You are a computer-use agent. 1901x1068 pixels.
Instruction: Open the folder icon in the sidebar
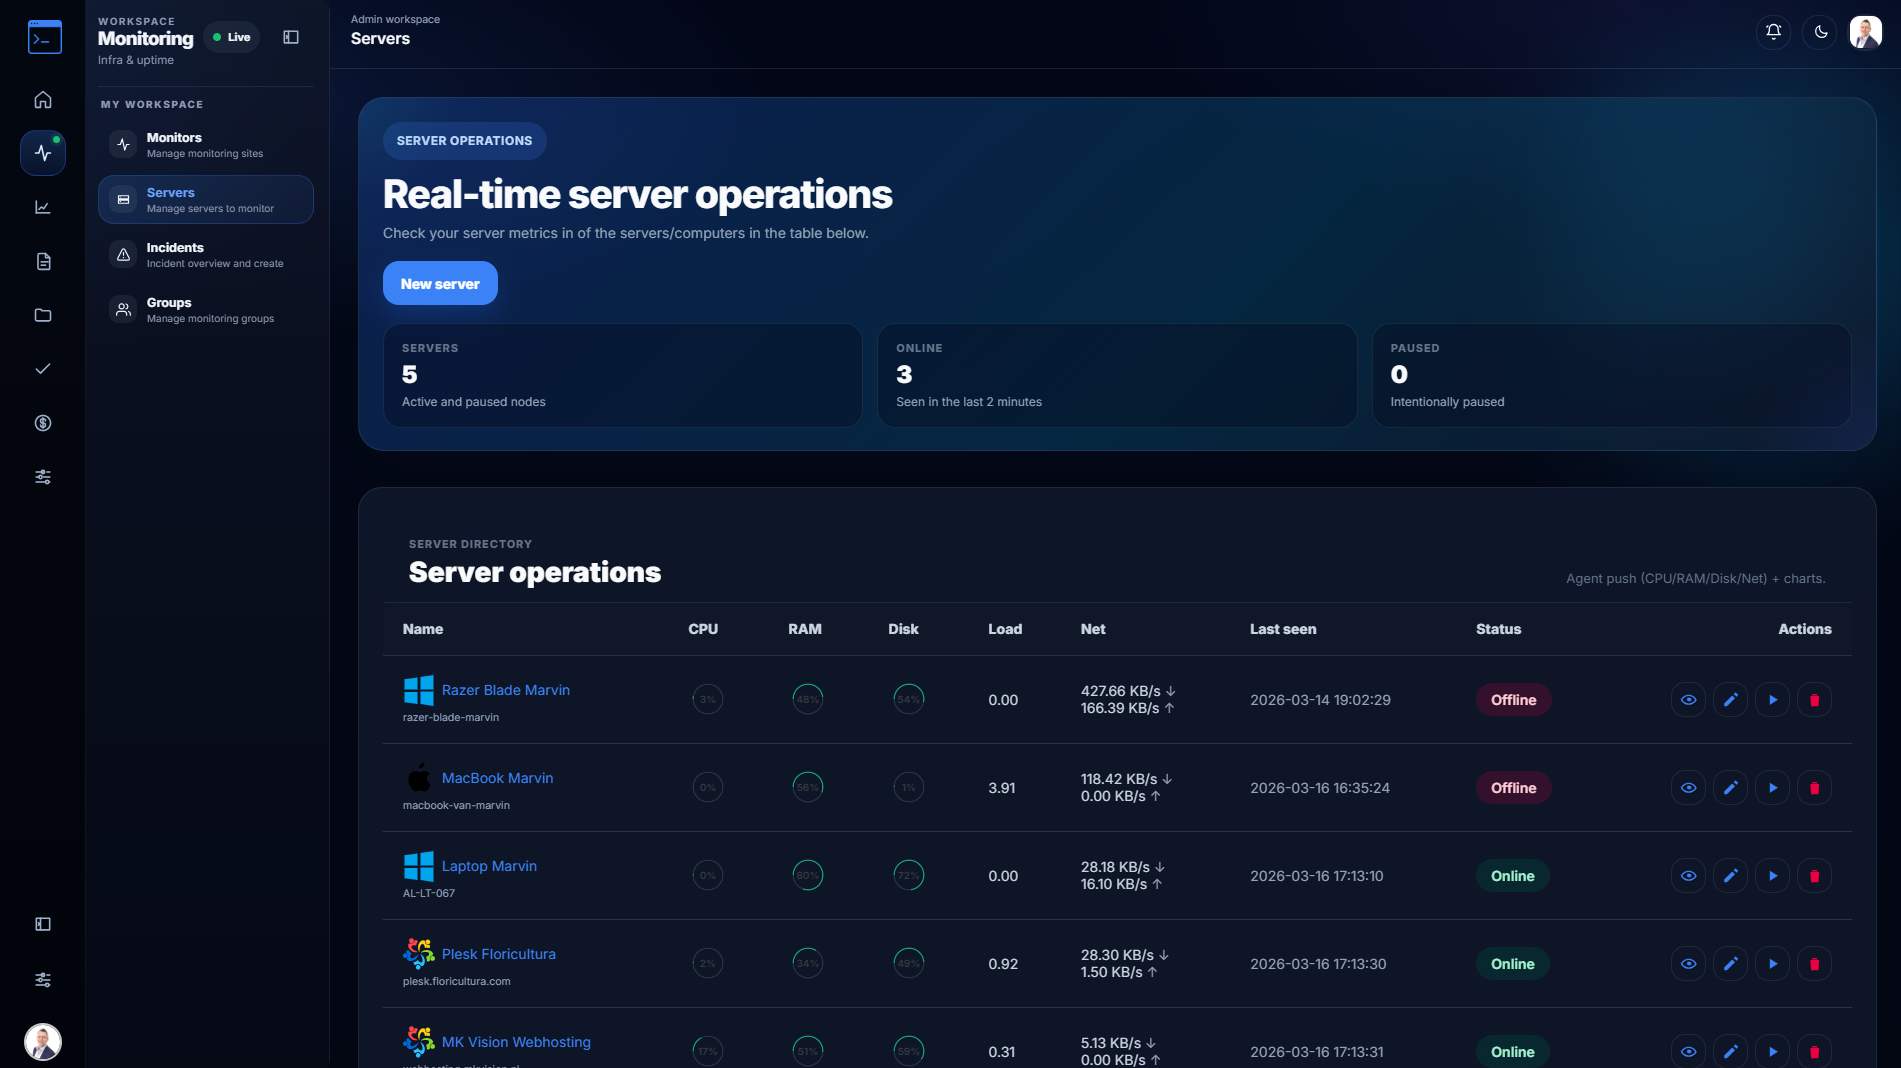coord(43,315)
